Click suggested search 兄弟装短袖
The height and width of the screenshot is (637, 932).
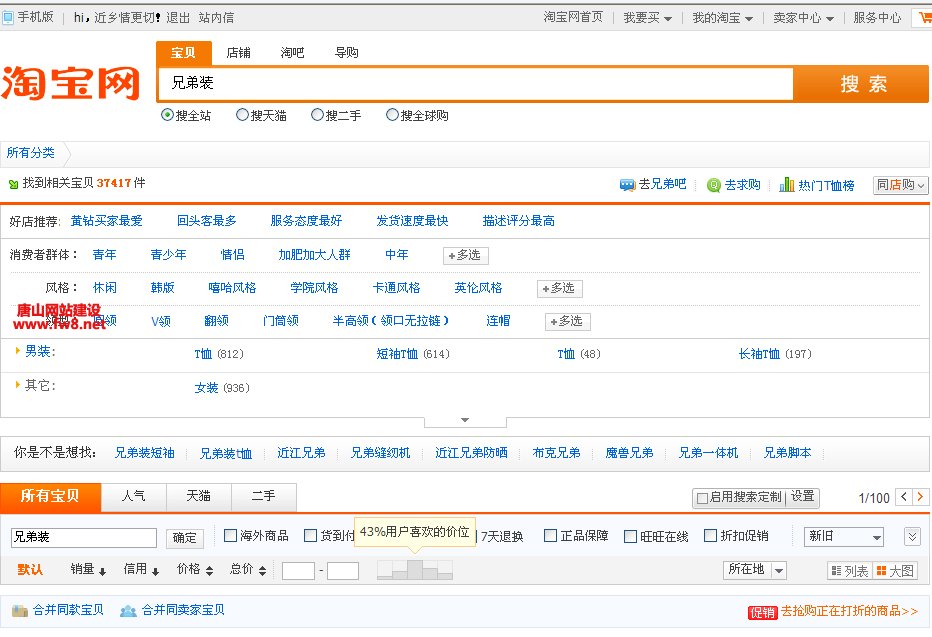144,453
